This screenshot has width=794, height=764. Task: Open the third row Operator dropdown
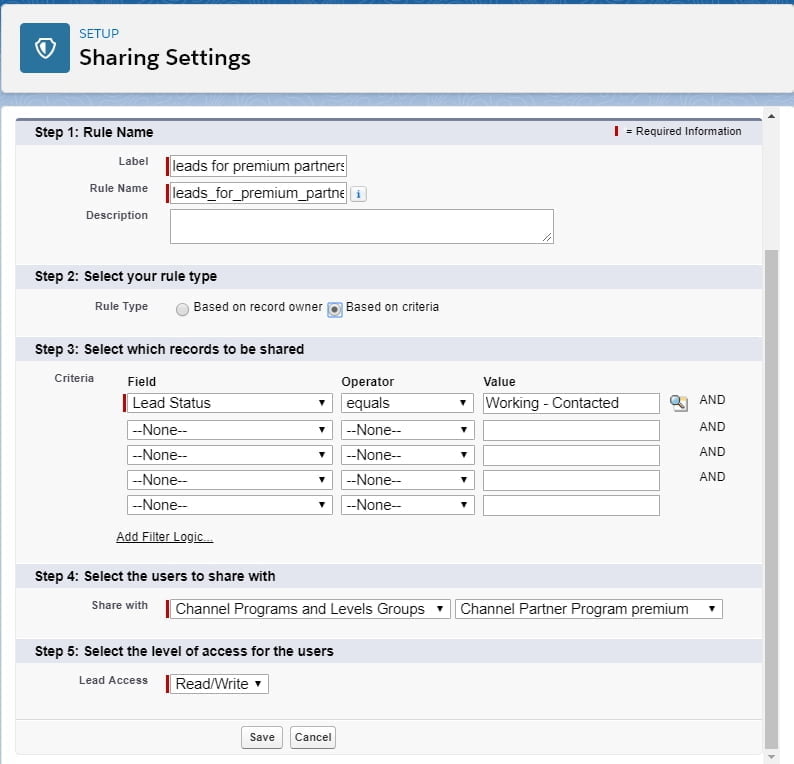pyautogui.click(x=408, y=455)
